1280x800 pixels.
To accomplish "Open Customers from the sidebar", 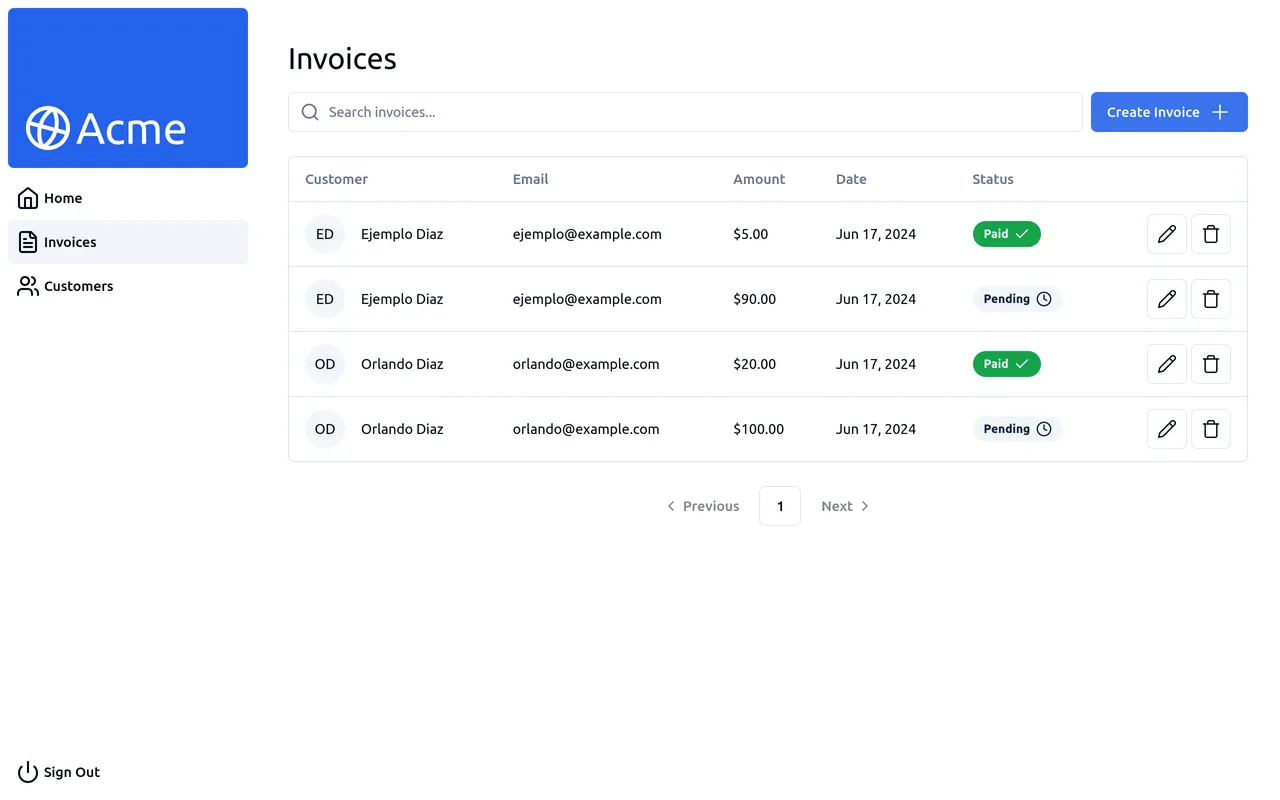I will point(78,286).
